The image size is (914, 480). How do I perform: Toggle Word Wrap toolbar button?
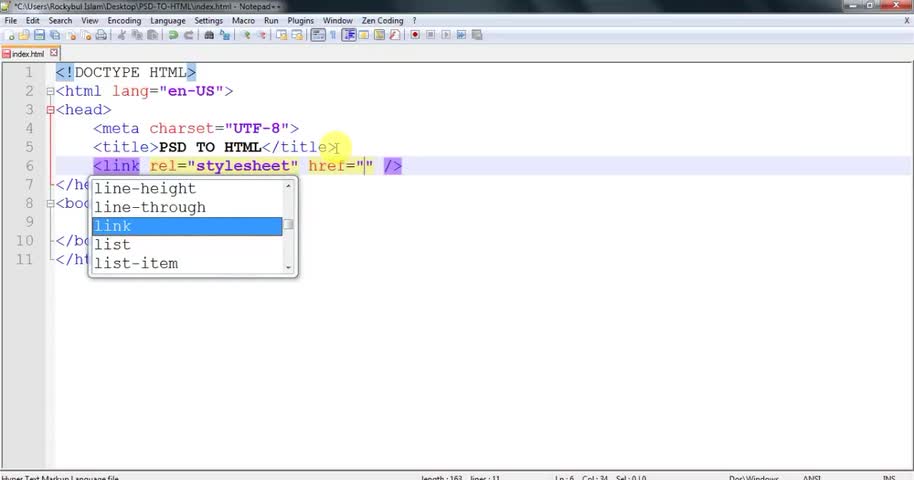click(318, 35)
